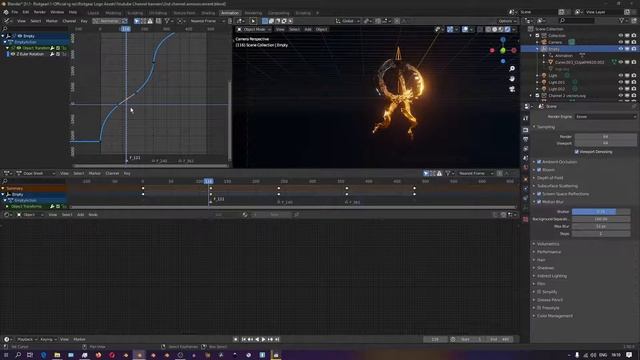The image size is (640, 360).
Task: Expand the Color Management panel
Action: 554,316
